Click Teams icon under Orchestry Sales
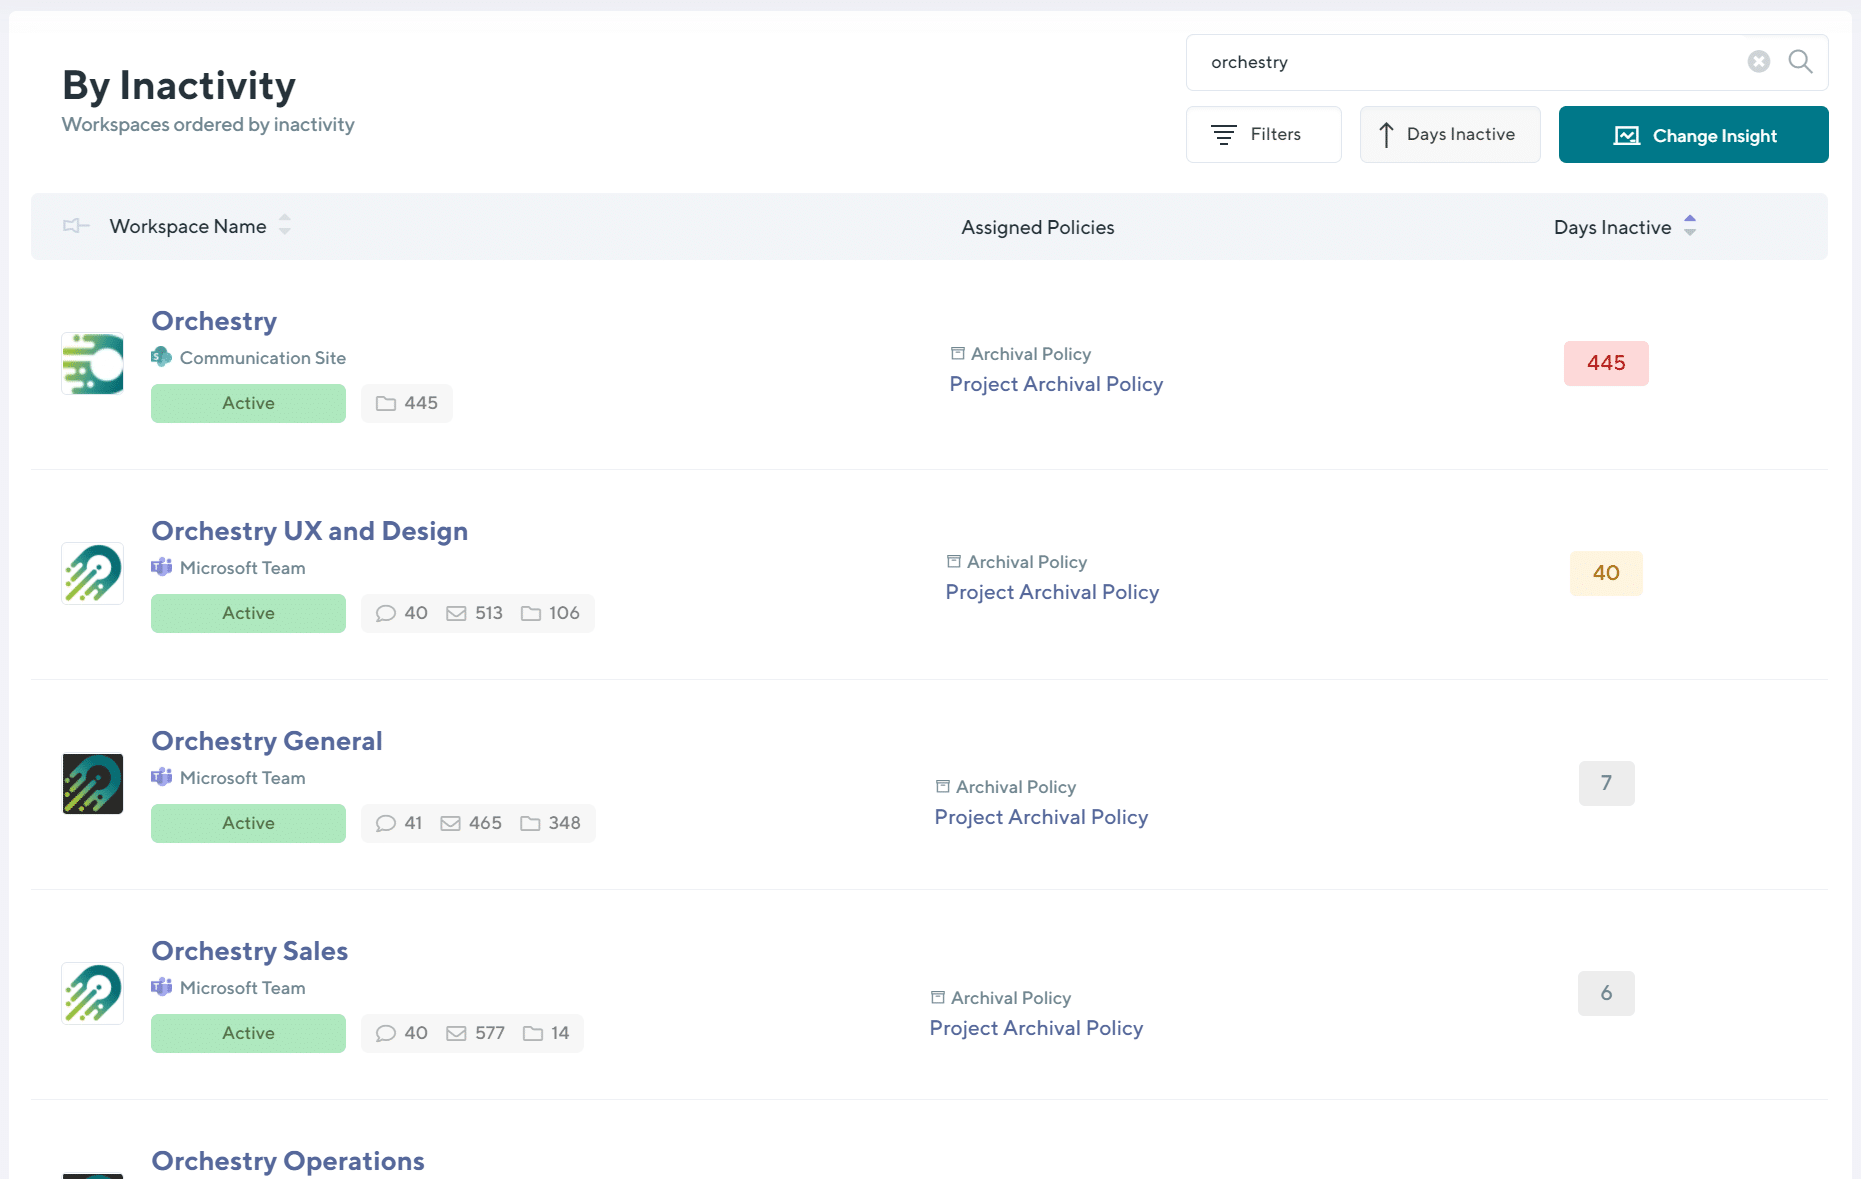The height and width of the screenshot is (1179, 1861). (161, 987)
